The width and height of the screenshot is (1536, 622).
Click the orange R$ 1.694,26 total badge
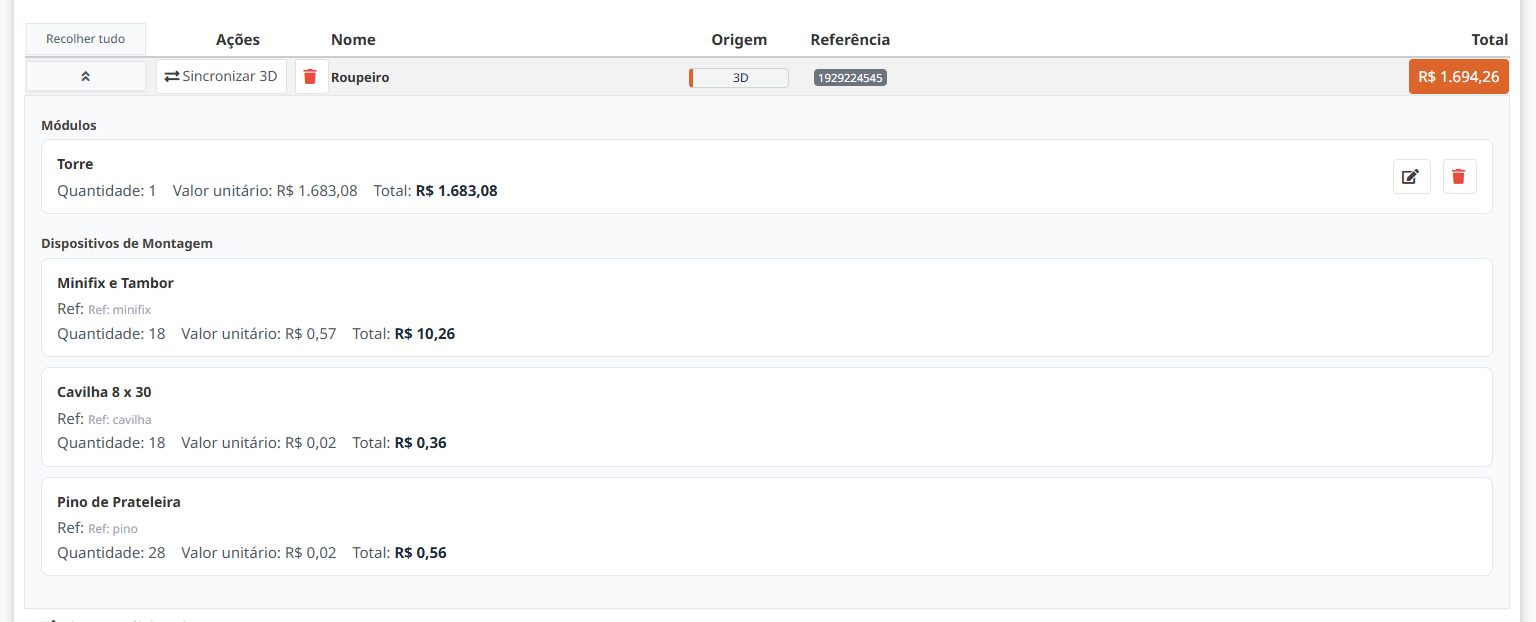coord(1458,77)
